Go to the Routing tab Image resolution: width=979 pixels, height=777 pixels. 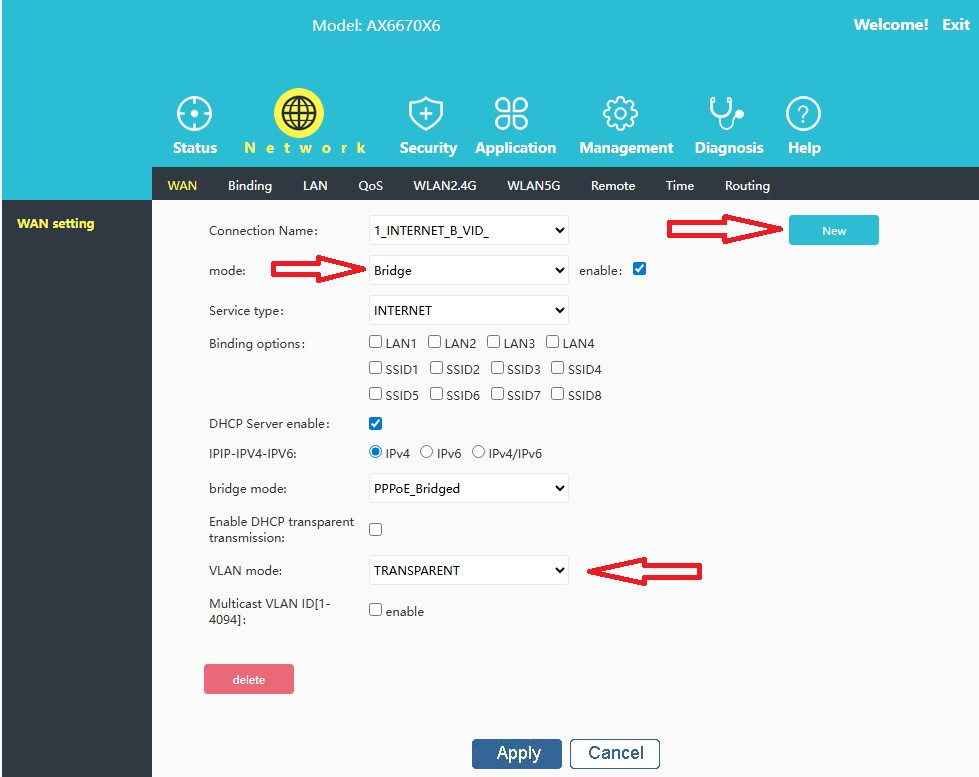747,185
